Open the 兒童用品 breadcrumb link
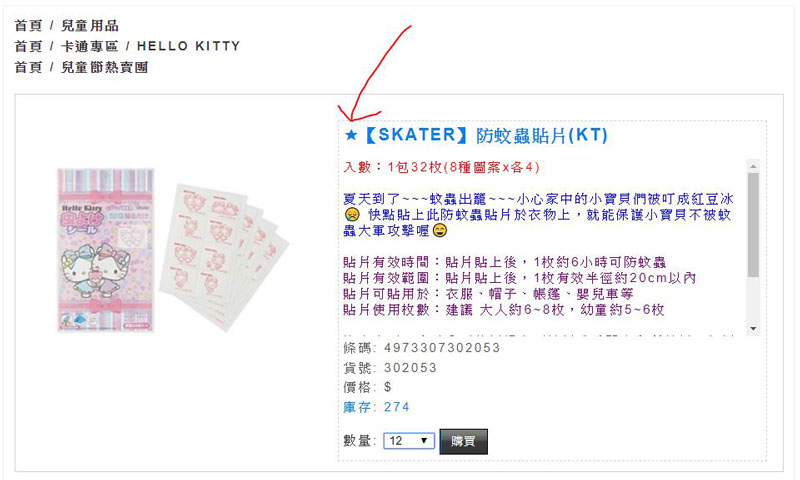The width and height of the screenshot is (800, 480). point(90,26)
